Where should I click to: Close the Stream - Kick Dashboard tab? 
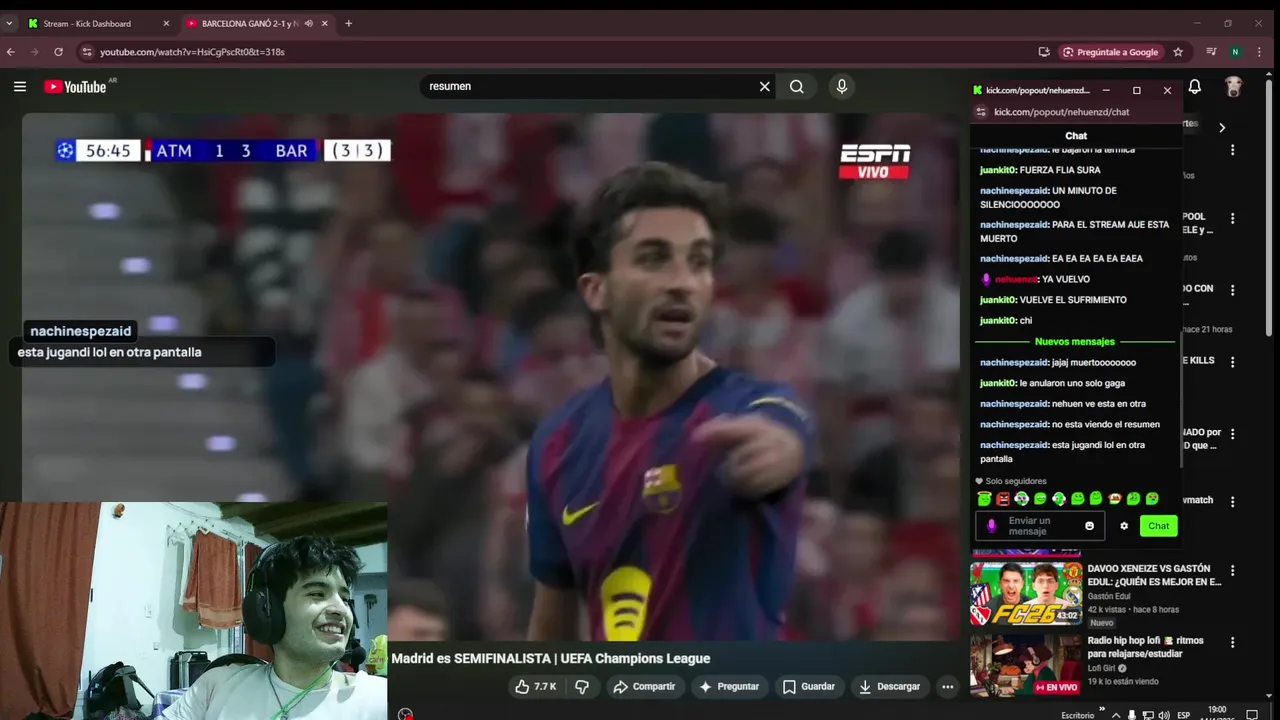(x=166, y=23)
